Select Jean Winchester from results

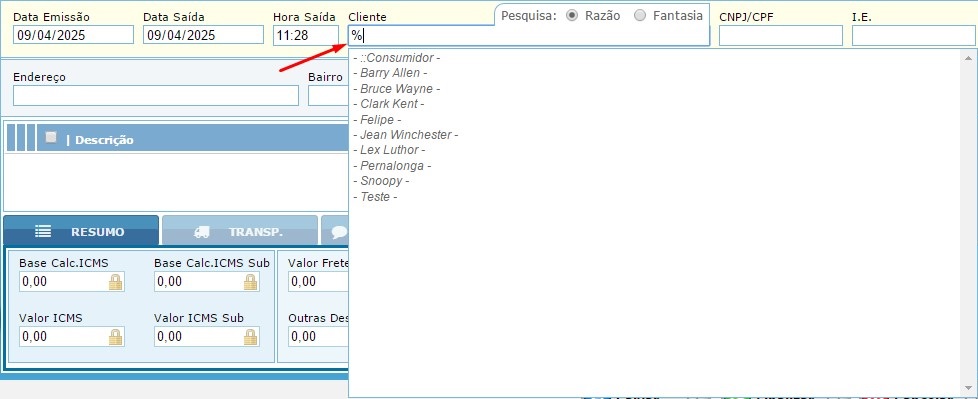click(405, 135)
